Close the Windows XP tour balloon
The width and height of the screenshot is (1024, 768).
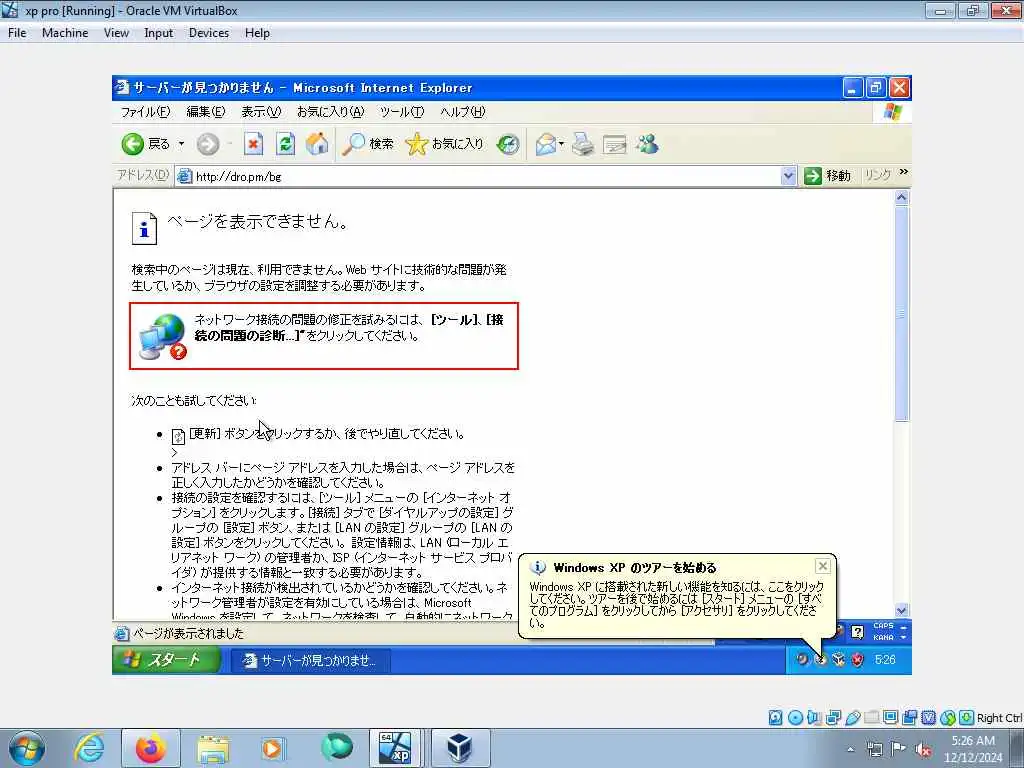point(823,566)
